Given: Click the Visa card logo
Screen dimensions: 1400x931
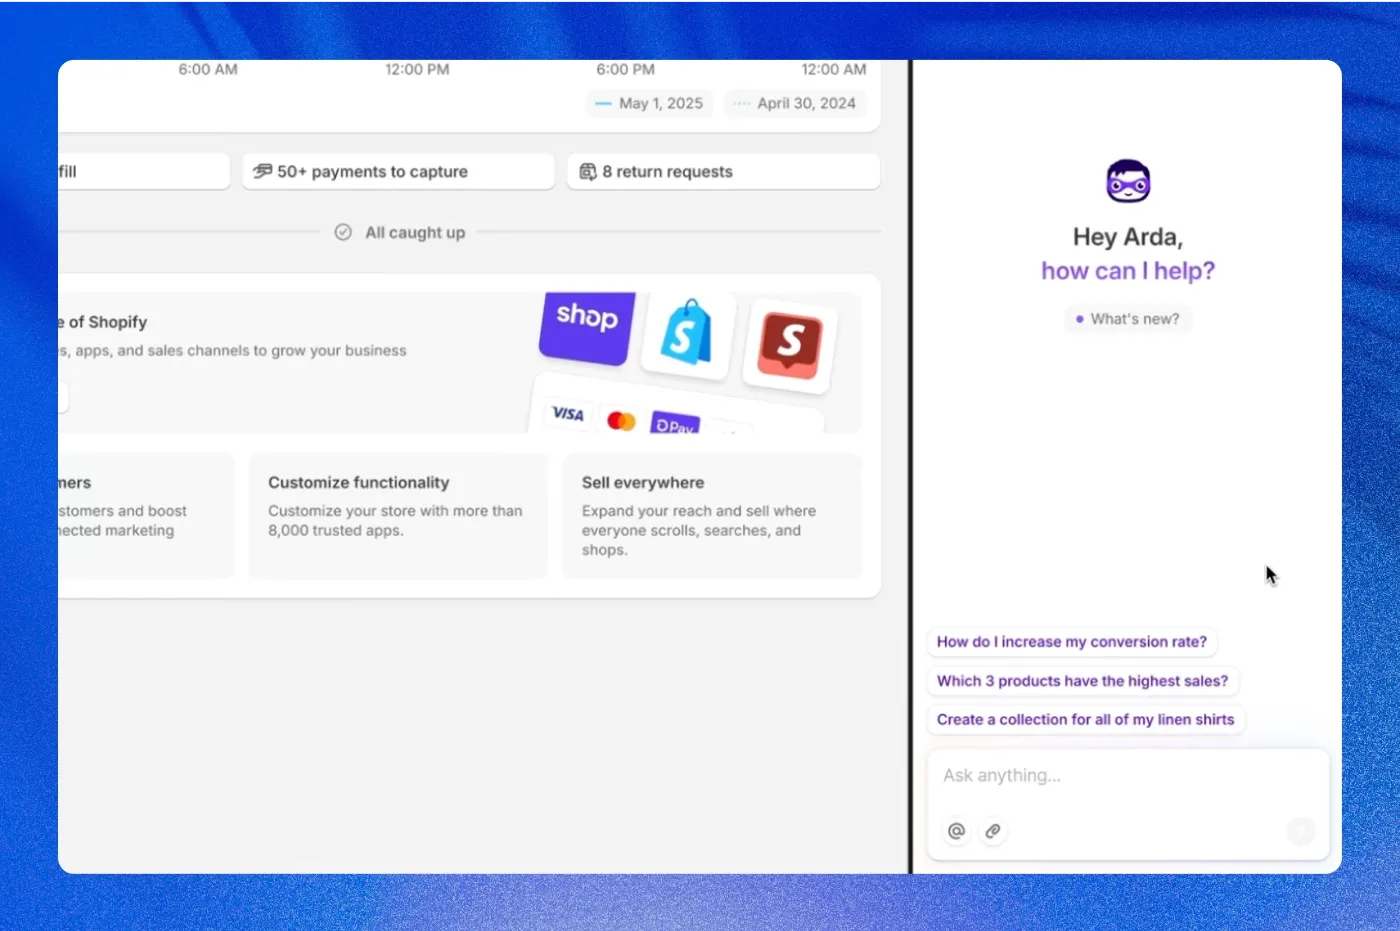Looking at the screenshot, I should 567,414.
